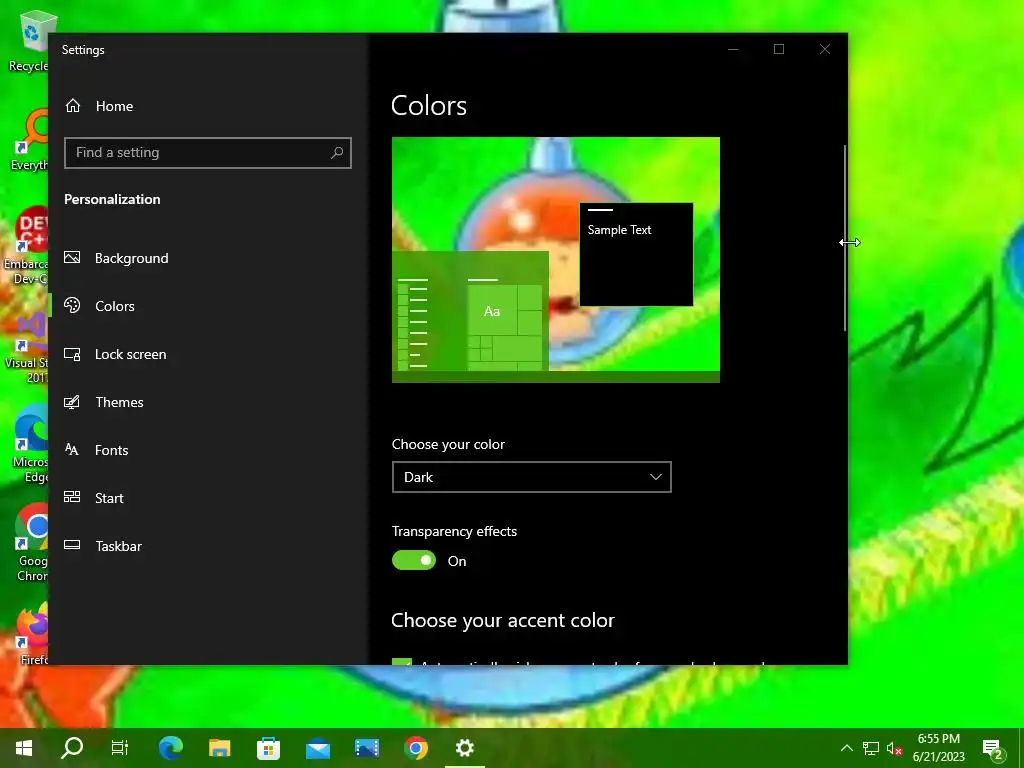The height and width of the screenshot is (768, 1024).
Task: Turn off Transparency effects toggle
Action: pos(413,560)
